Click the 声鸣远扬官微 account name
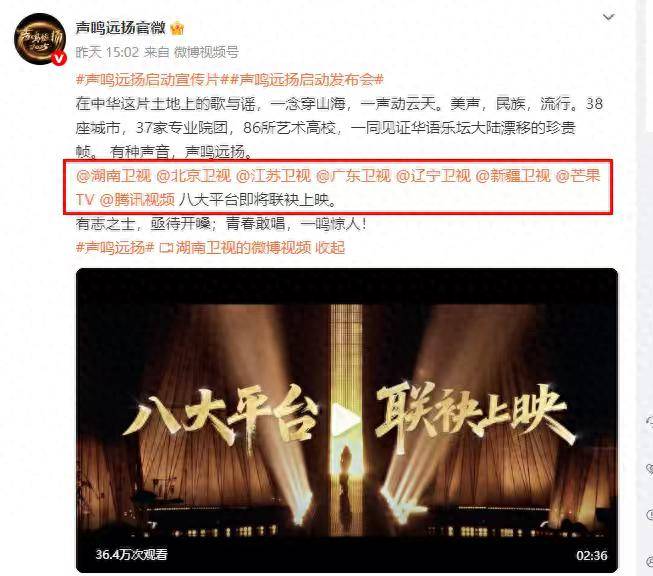The image size is (653, 576). point(120,28)
